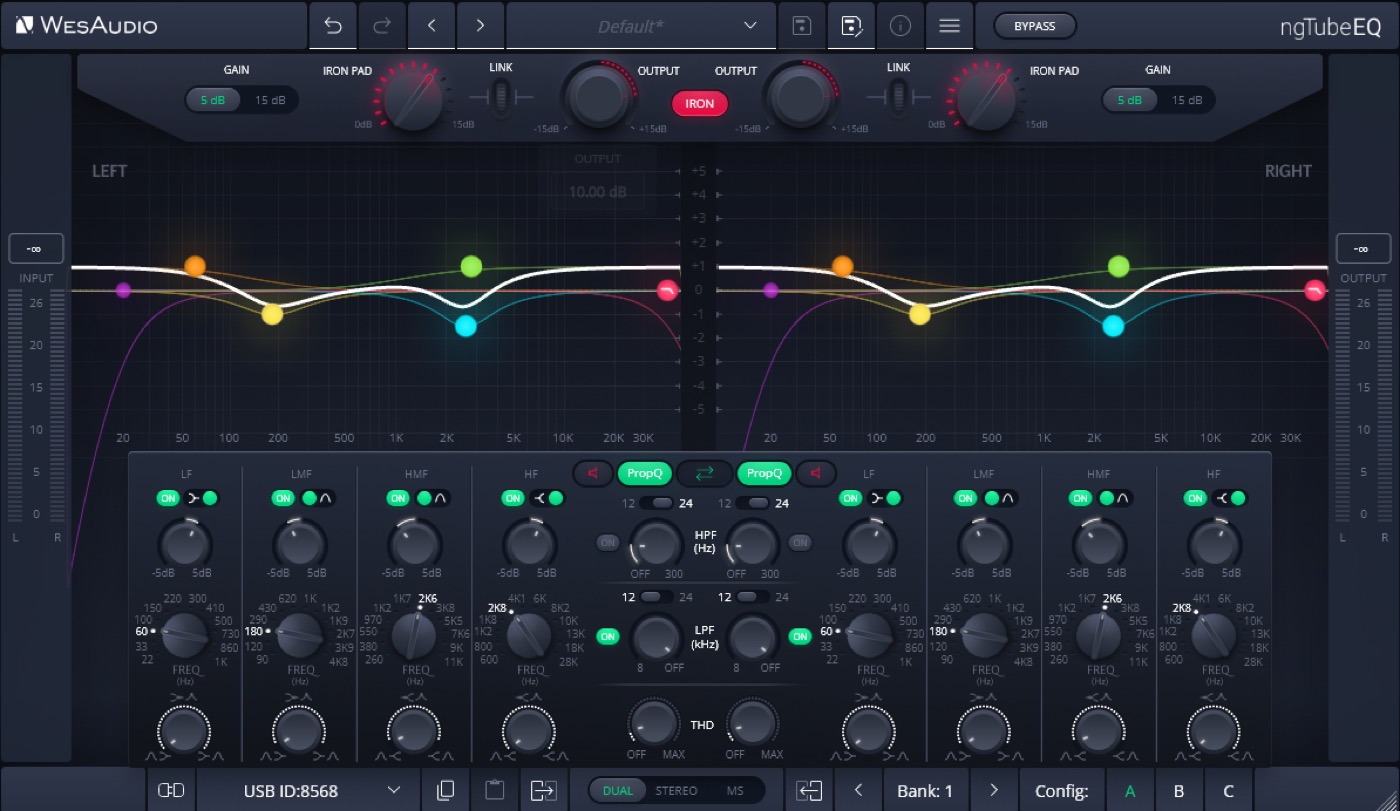Image resolution: width=1400 pixels, height=811 pixels.
Task: Click the right channel red speaker solo icon
Action: [816, 473]
